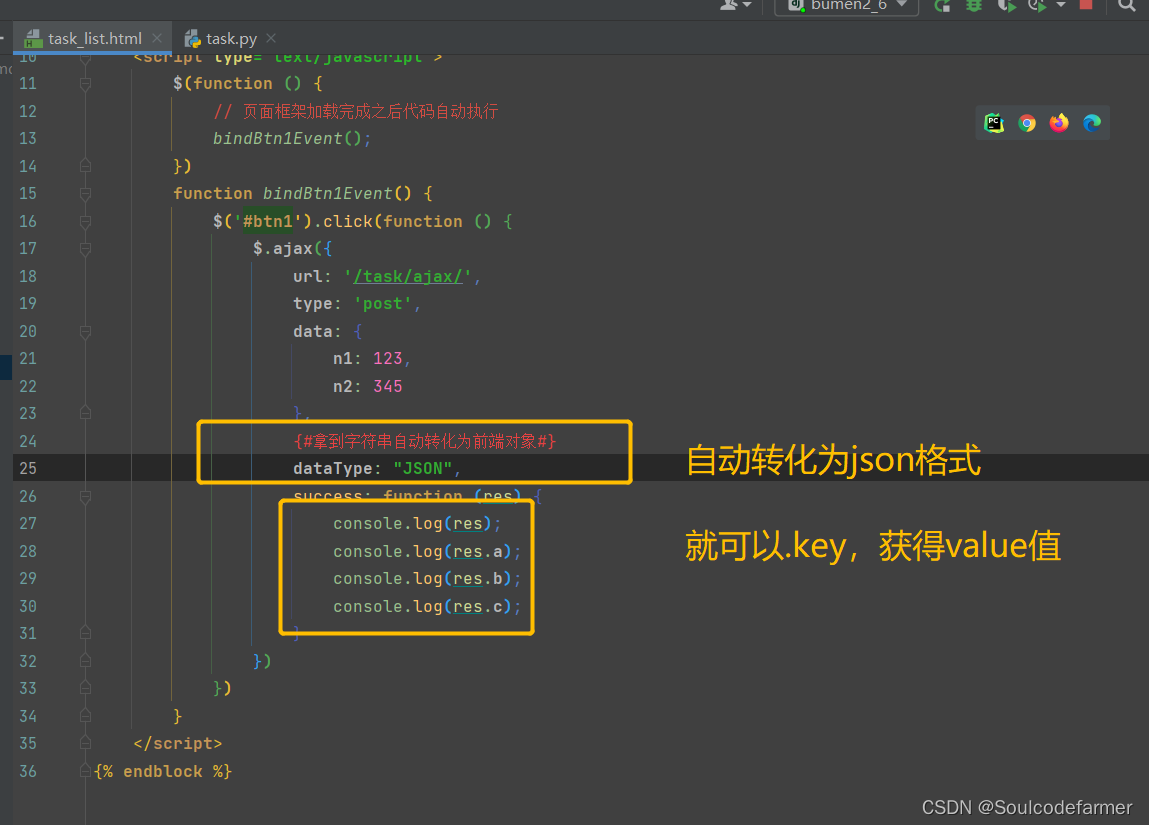Collapse click handler fold at line 16
Viewport: 1149px width, 825px height.
pyautogui.click(x=86, y=222)
